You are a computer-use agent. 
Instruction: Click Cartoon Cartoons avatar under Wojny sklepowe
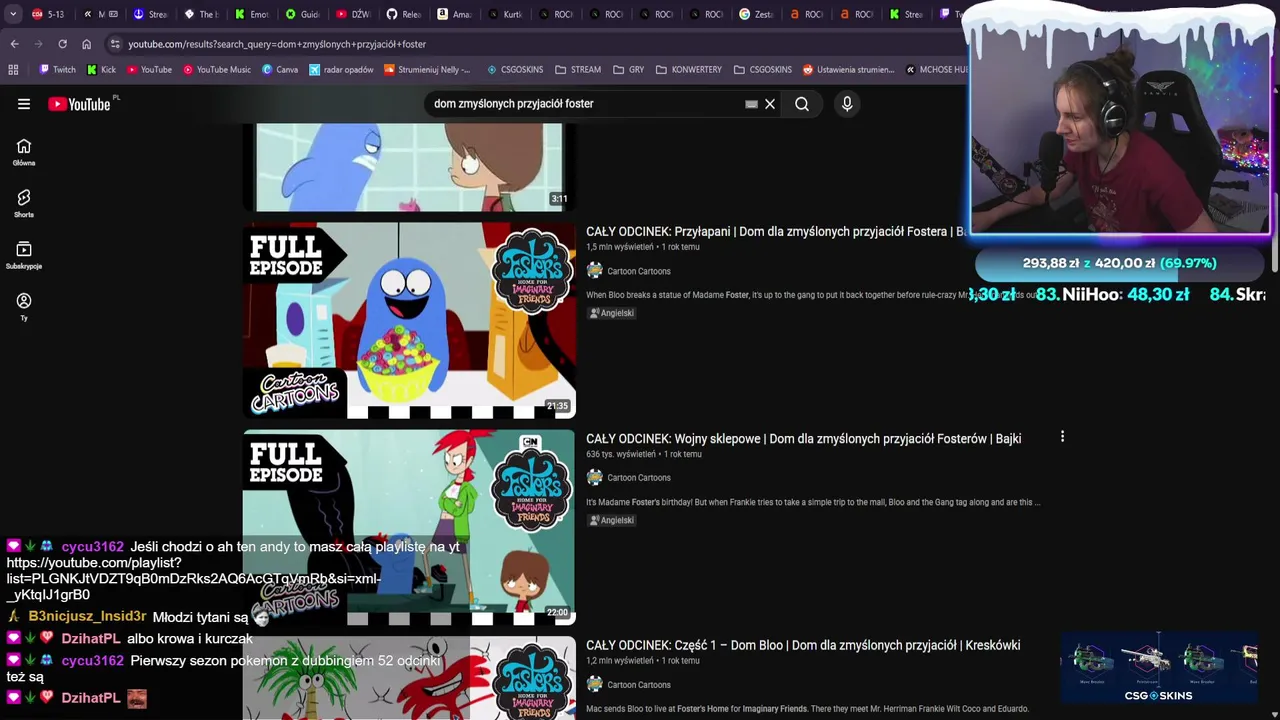pyautogui.click(x=595, y=478)
